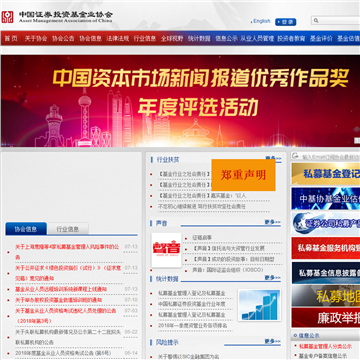Select the 协会信息 tab

pos(26,229)
